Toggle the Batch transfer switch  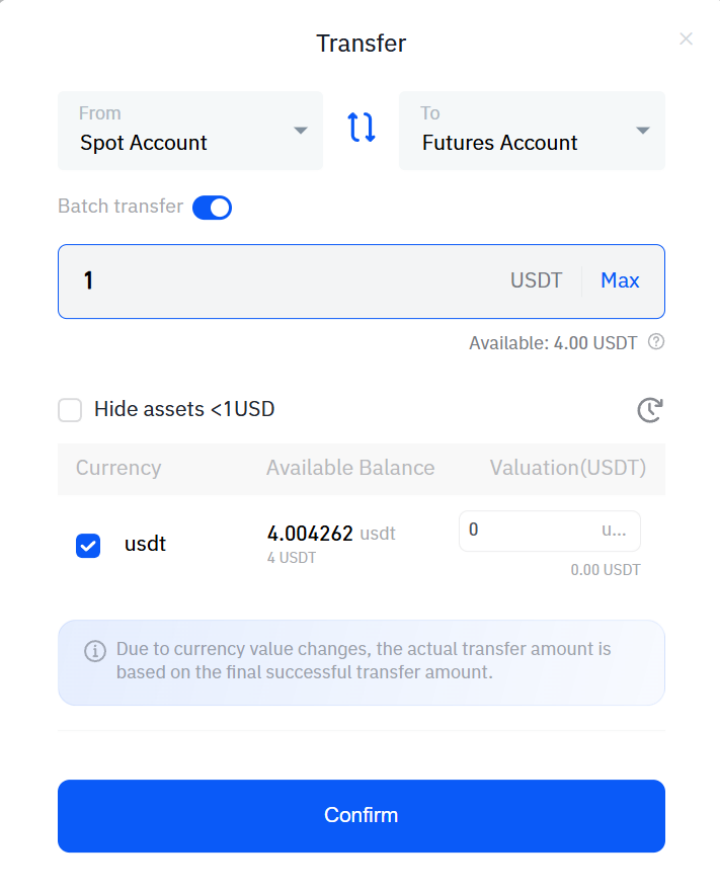pos(212,207)
